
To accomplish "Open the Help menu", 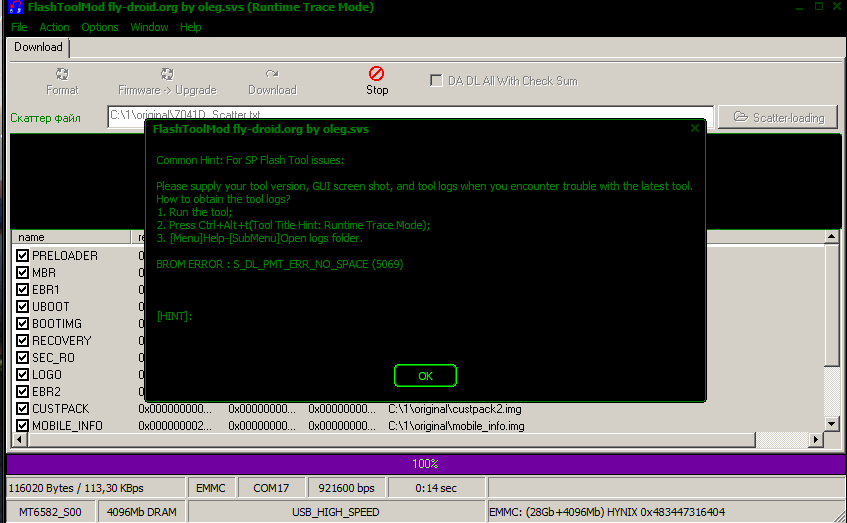I will tap(190, 27).
